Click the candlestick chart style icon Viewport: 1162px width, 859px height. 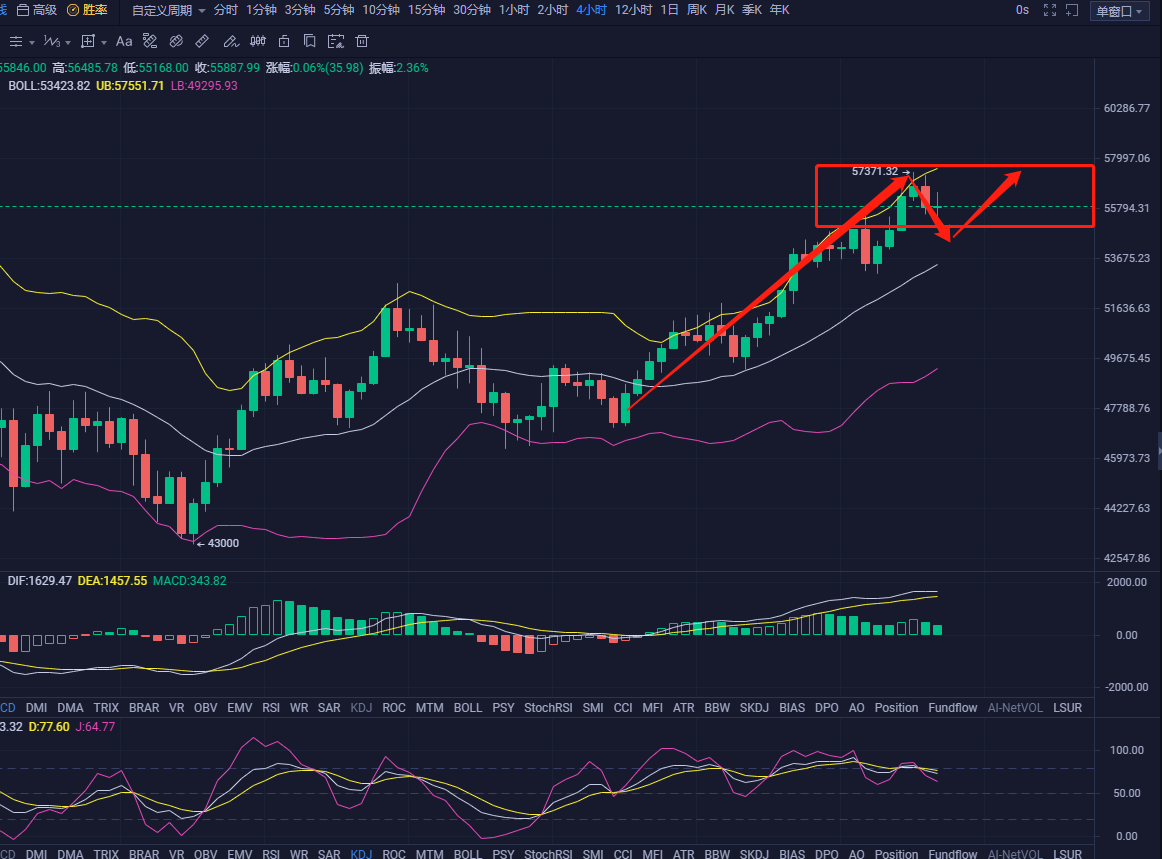click(258, 42)
